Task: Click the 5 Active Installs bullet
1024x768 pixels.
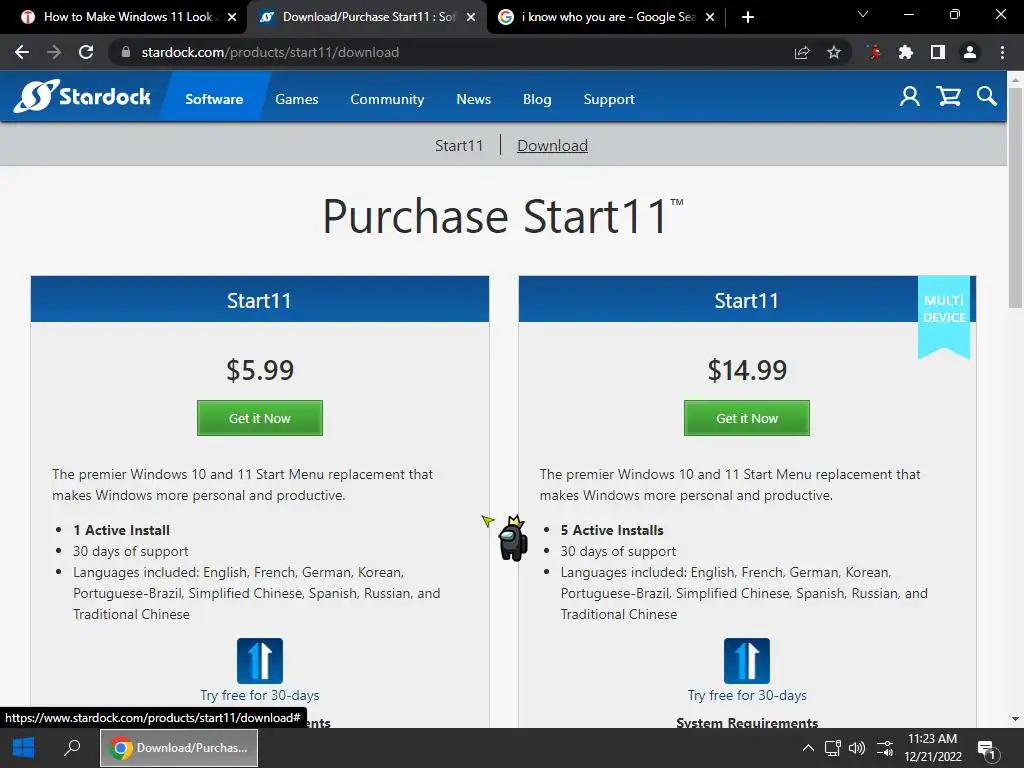Action: click(x=612, y=530)
